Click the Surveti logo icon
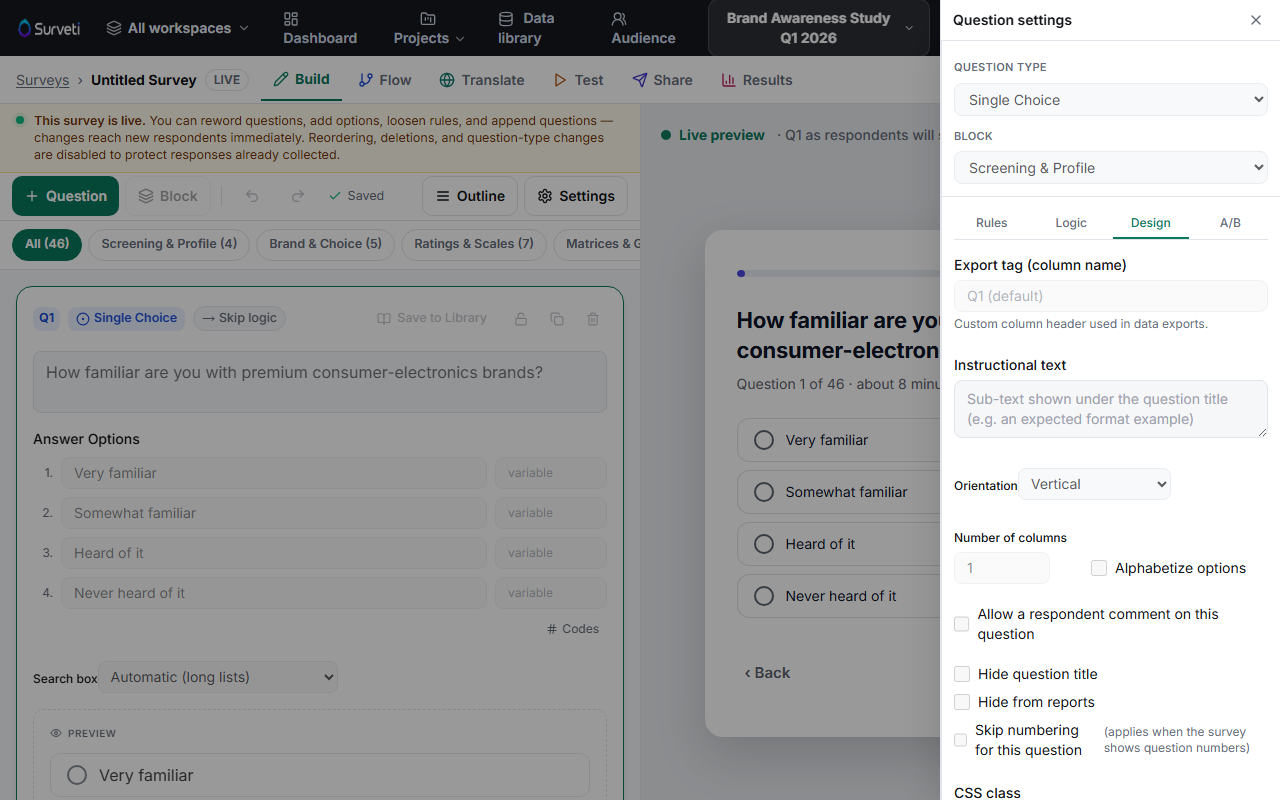 click(x=25, y=28)
